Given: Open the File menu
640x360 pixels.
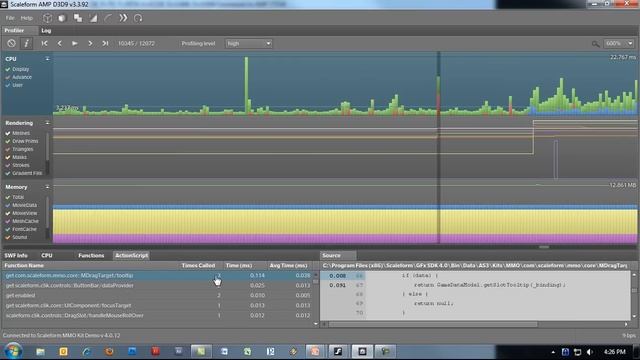Looking at the screenshot, I should pyautogui.click(x=10, y=18).
